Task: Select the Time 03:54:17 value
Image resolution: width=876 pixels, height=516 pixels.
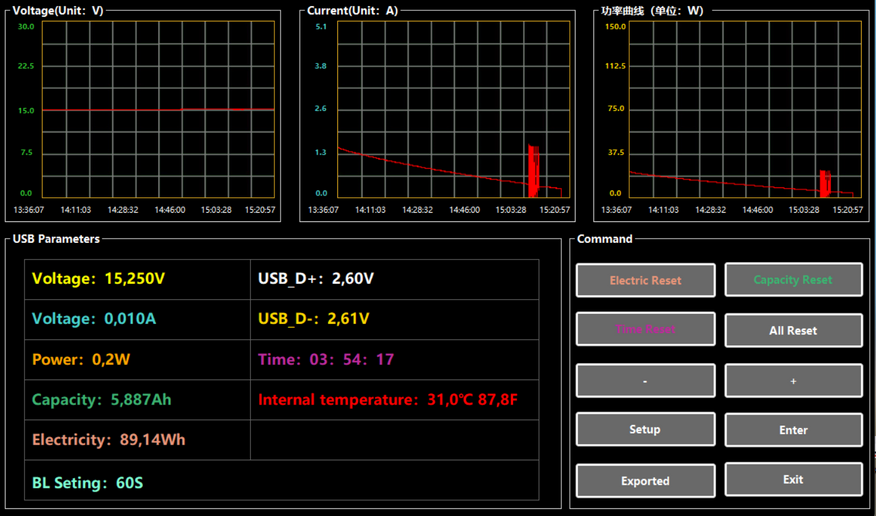Action: 326,359
